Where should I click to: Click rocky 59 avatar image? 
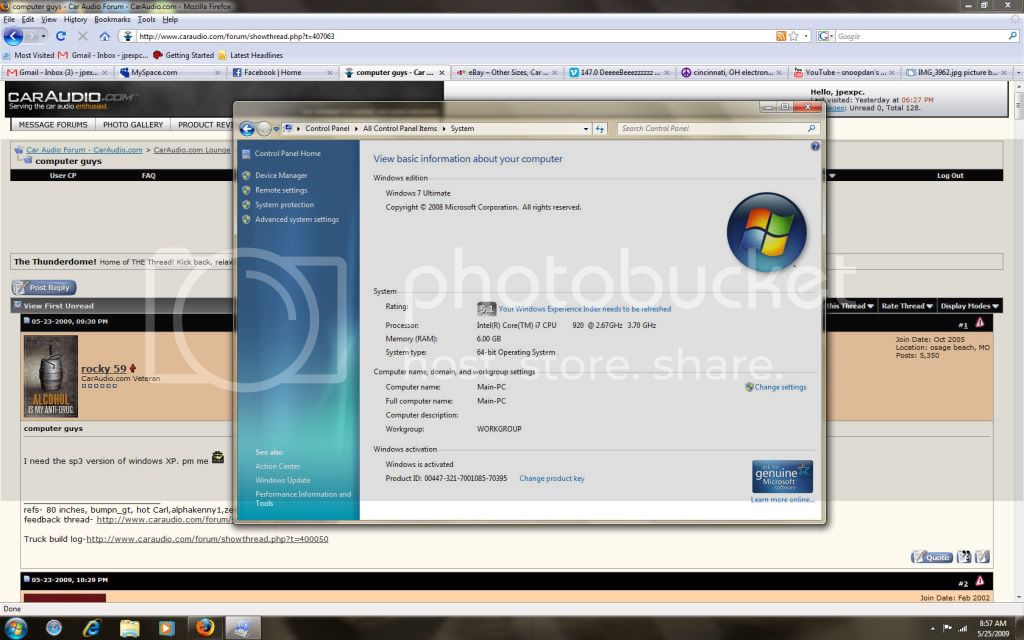coord(51,376)
